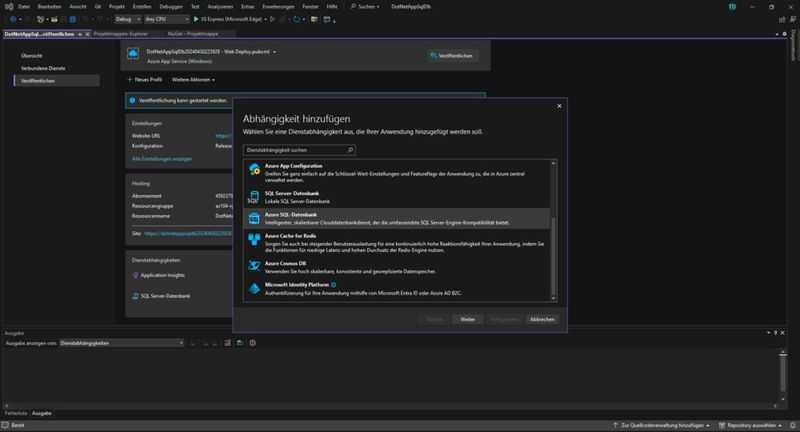800x432 pixels.
Task: Select the Azure Cosmos DB icon
Action: (x=254, y=266)
